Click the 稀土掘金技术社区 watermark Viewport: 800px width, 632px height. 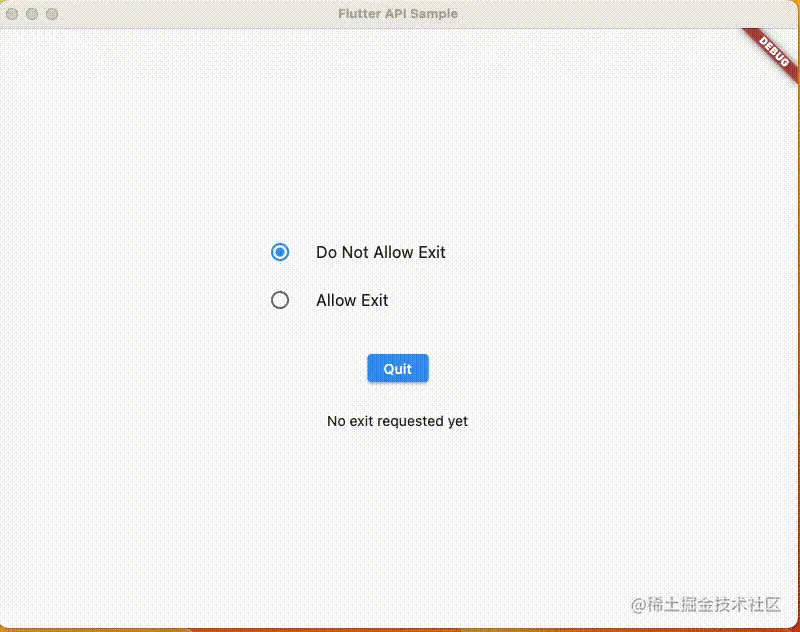[x=706, y=604]
